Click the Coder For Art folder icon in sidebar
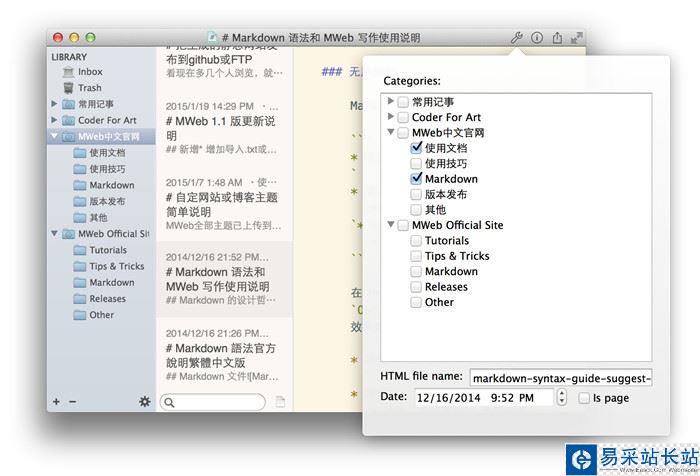The image size is (700, 476). pos(68,120)
